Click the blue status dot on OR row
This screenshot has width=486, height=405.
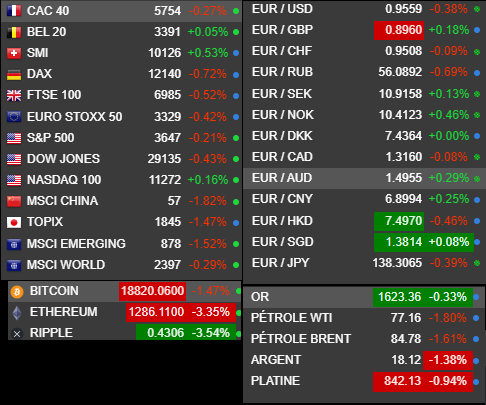pos(476,297)
